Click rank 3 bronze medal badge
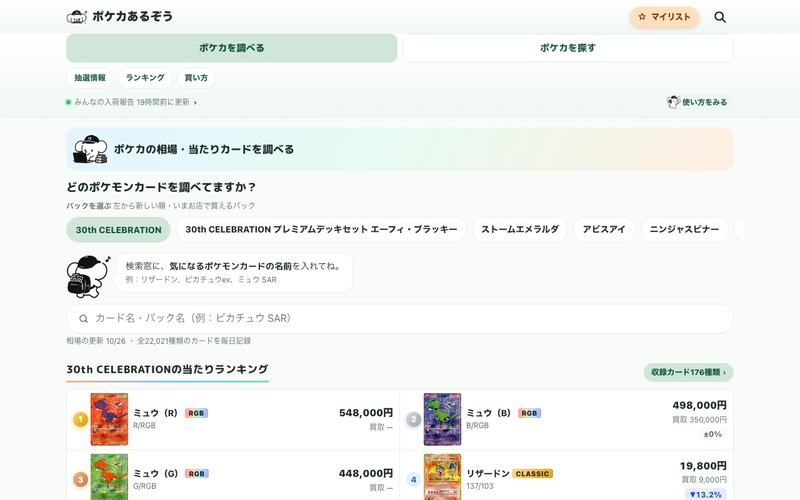Screen dimensions: 800x500 coord(80,480)
